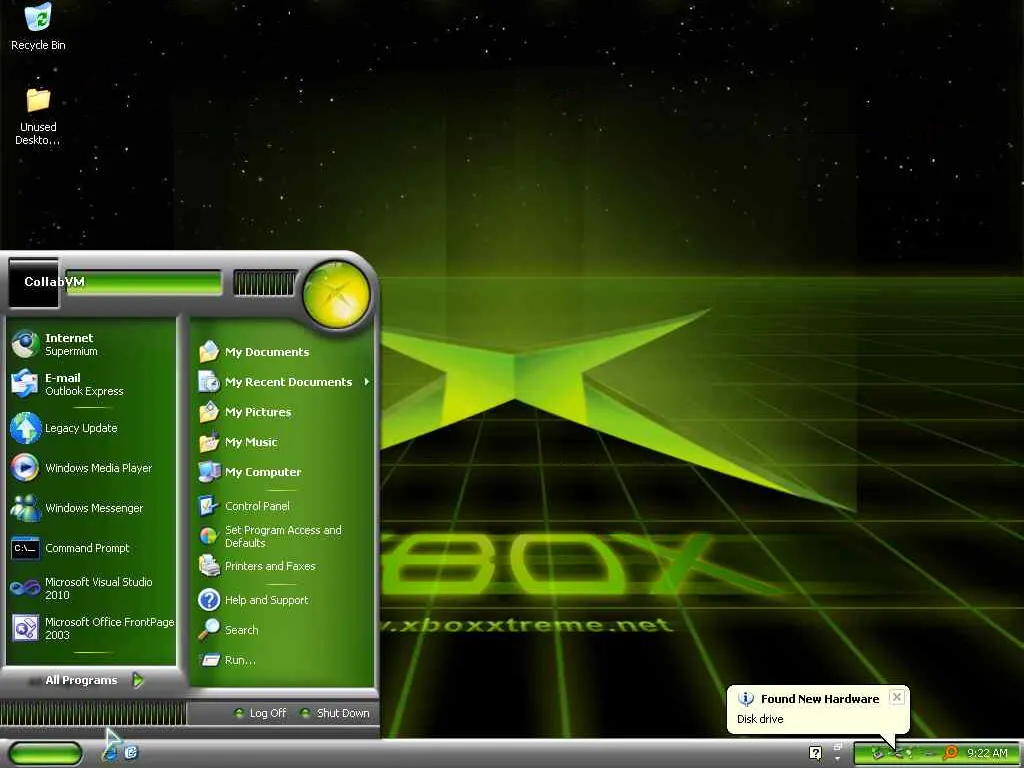Click the orange magnifier tray icon
Viewport: 1024px width, 768px height.
pos(951,753)
